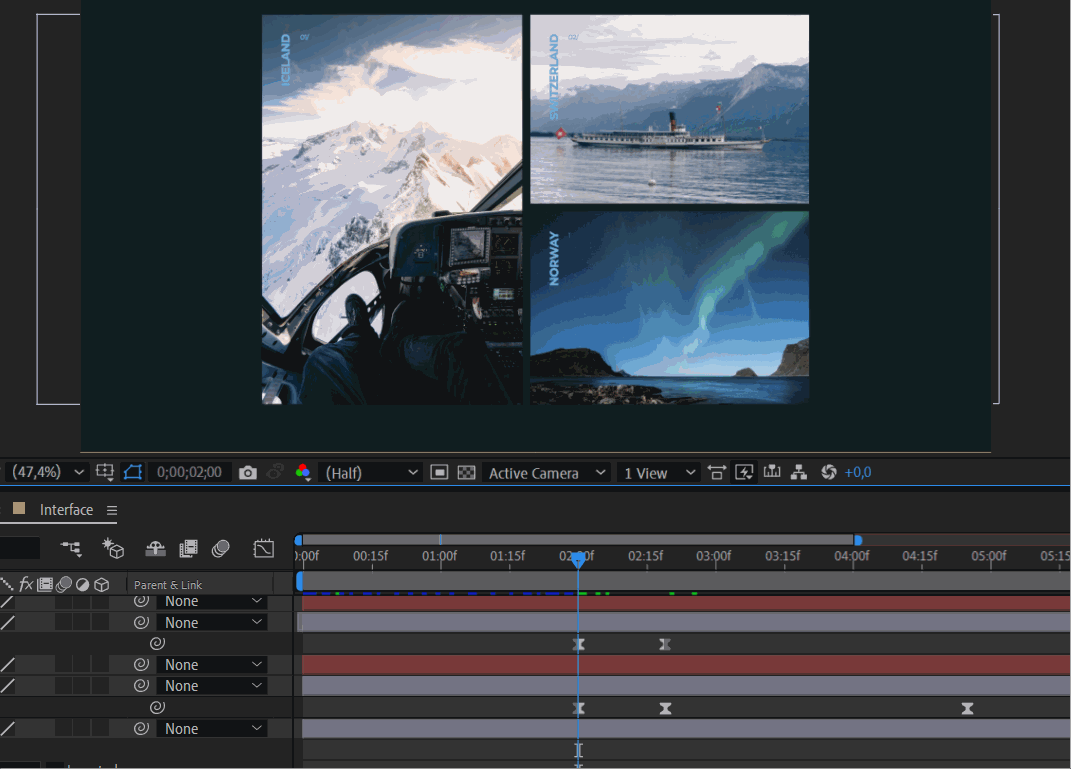Click the Draft 3D icon
1071x769 pixels.
point(114,548)
